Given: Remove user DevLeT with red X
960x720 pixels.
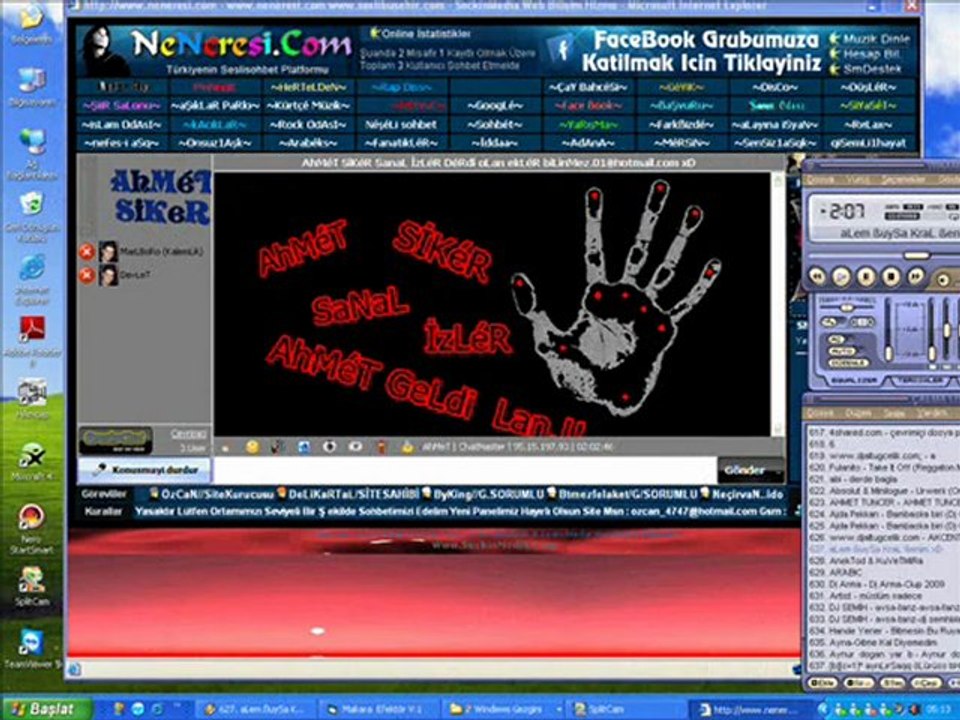Looking at the screenshot, I should (x=86, y=275).
